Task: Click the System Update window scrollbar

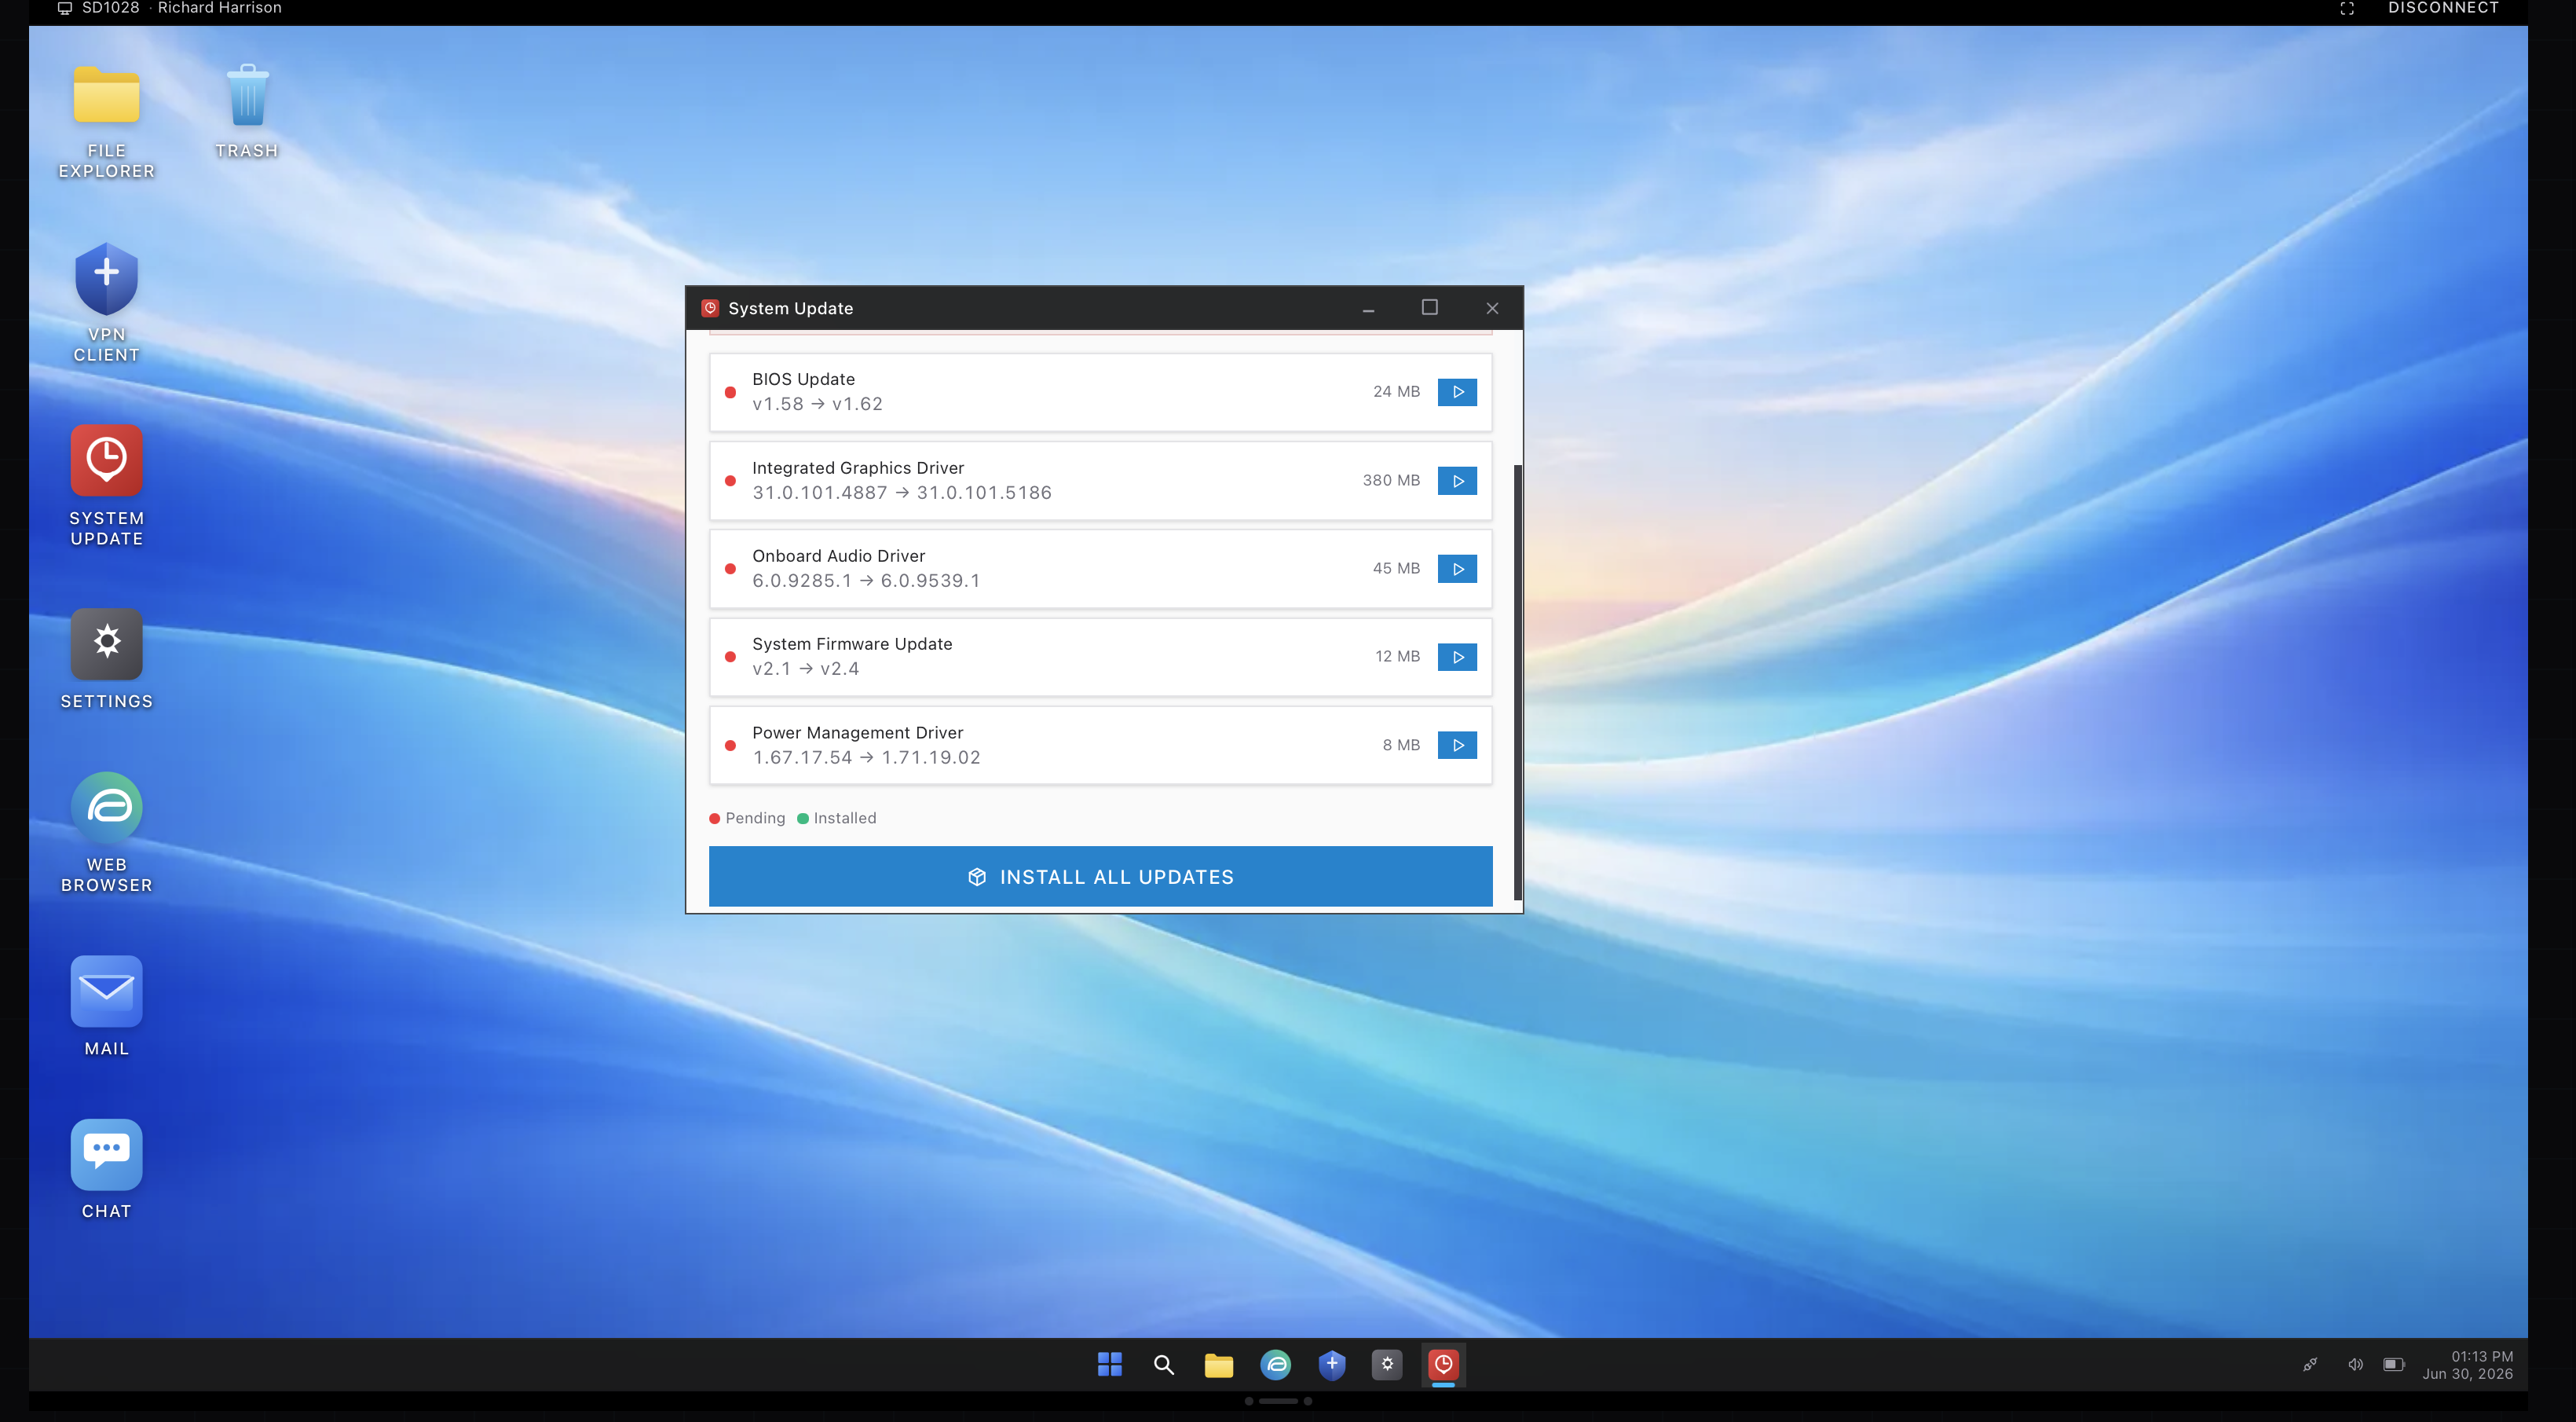Action: pos(1517,681)
